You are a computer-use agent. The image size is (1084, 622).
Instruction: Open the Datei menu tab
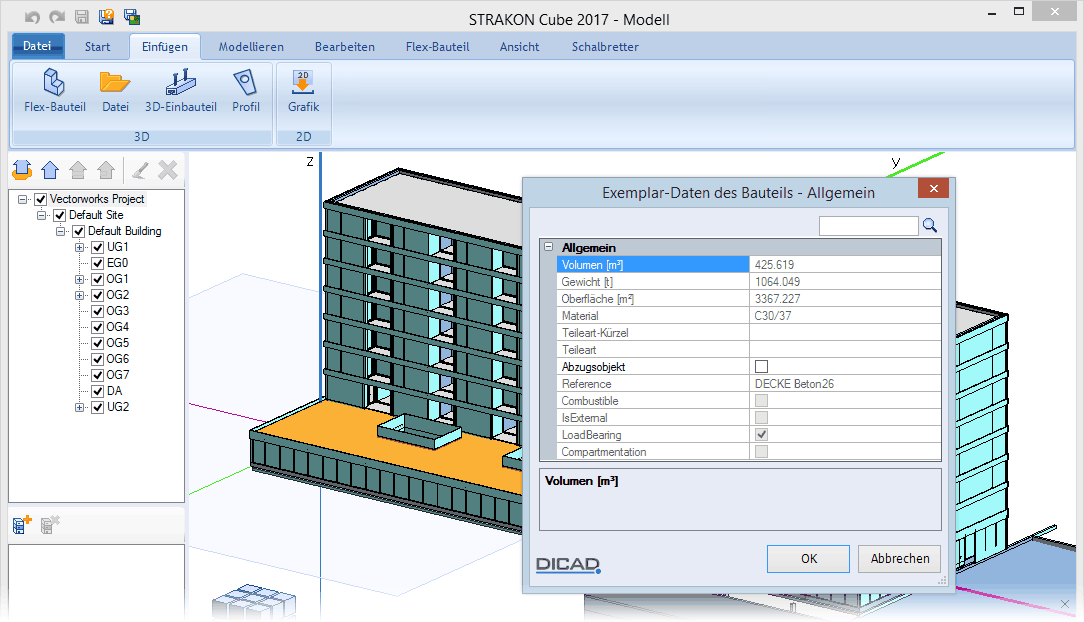pyautogui.click(x=37, y=46)
